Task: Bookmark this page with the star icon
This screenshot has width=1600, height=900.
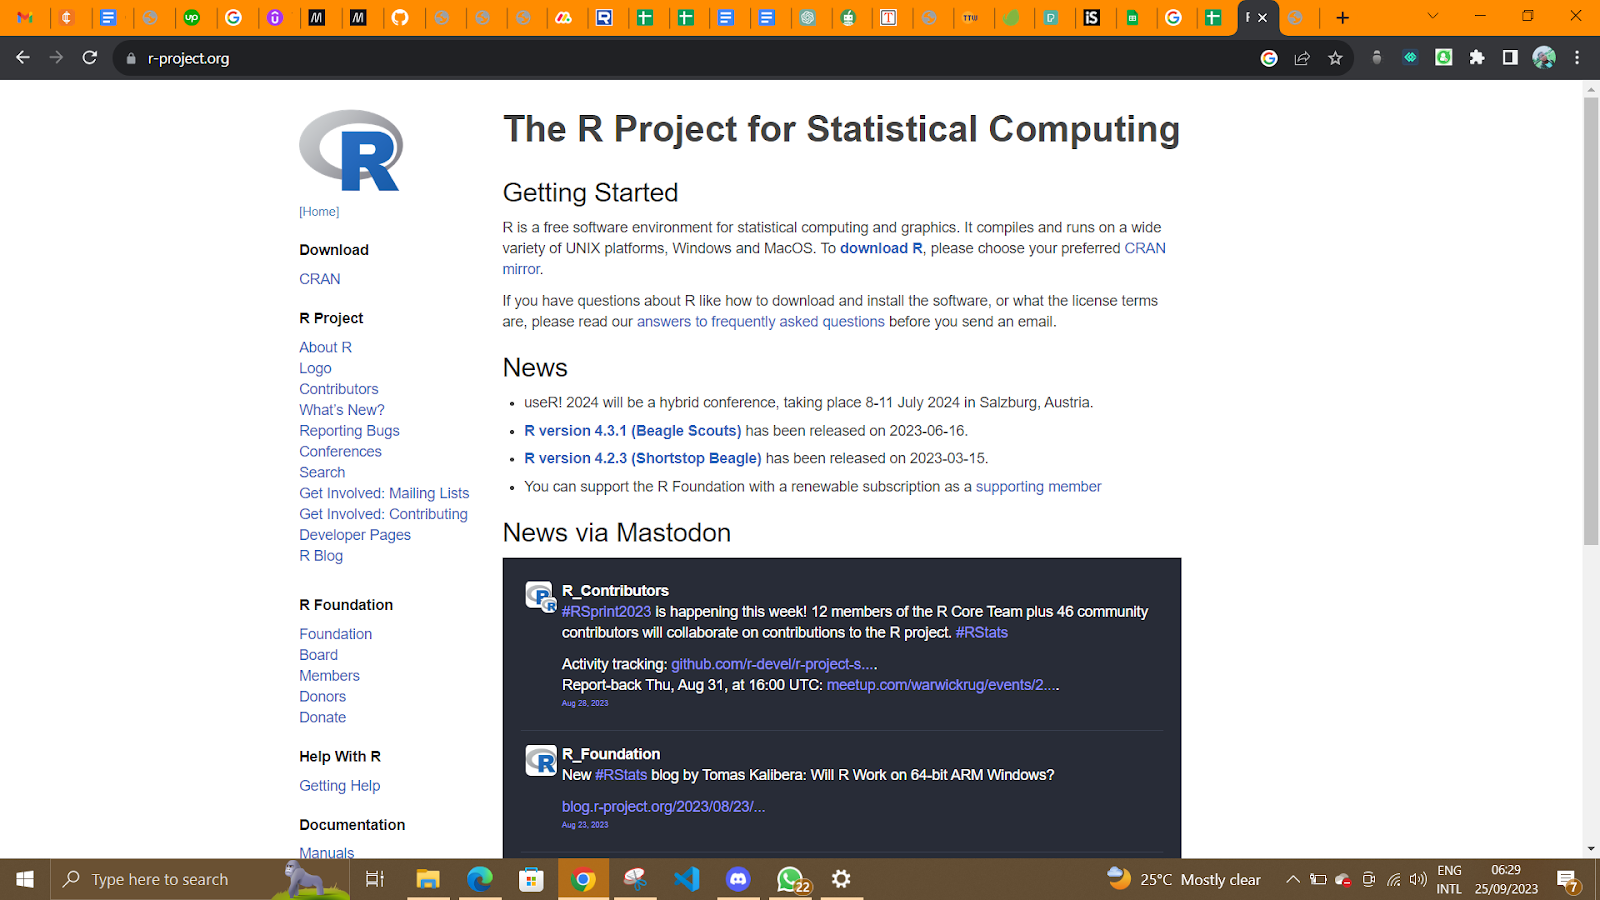Action: click(1335, 58)
